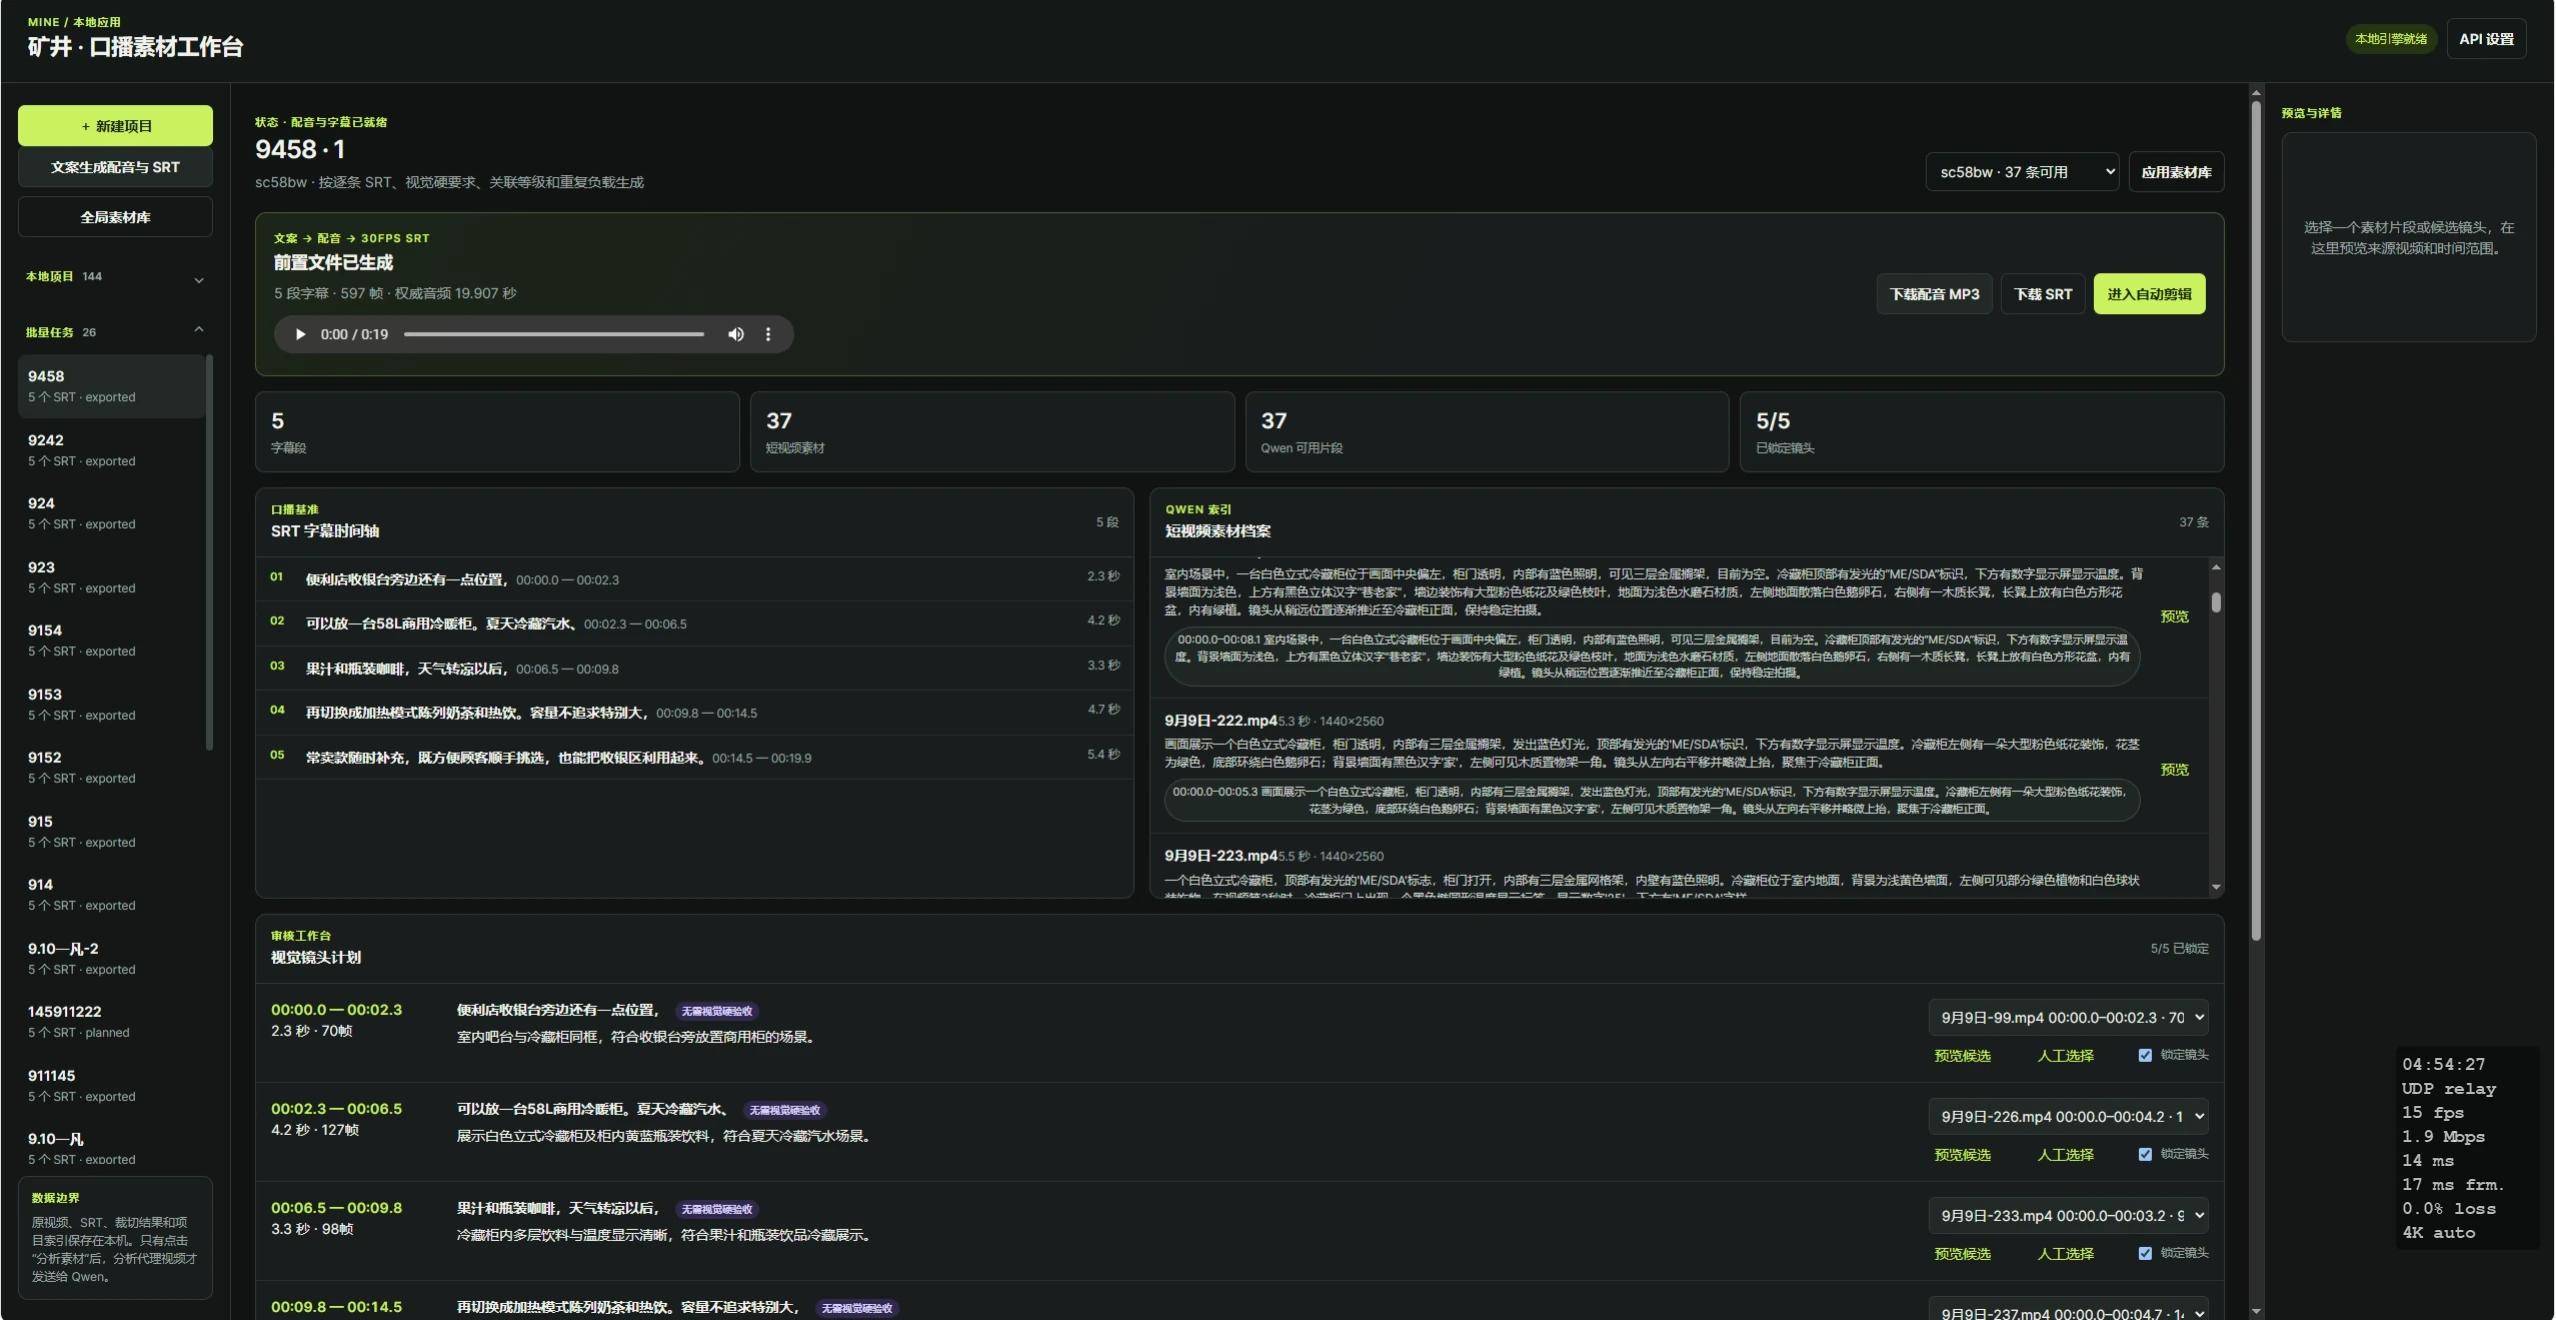The height and width of the screenshot is (1320, 2556).
Task: Open the audio player more-options menu
Action: click(768, 334)
